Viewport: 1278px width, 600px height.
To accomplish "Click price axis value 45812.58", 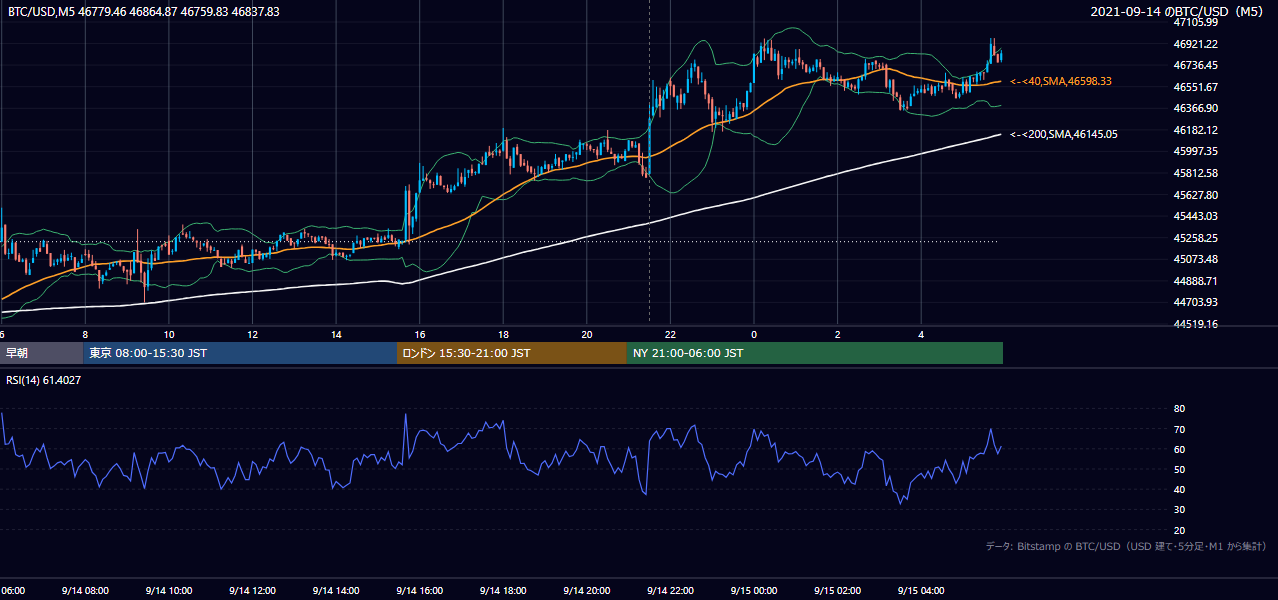I will [1195, 173].
